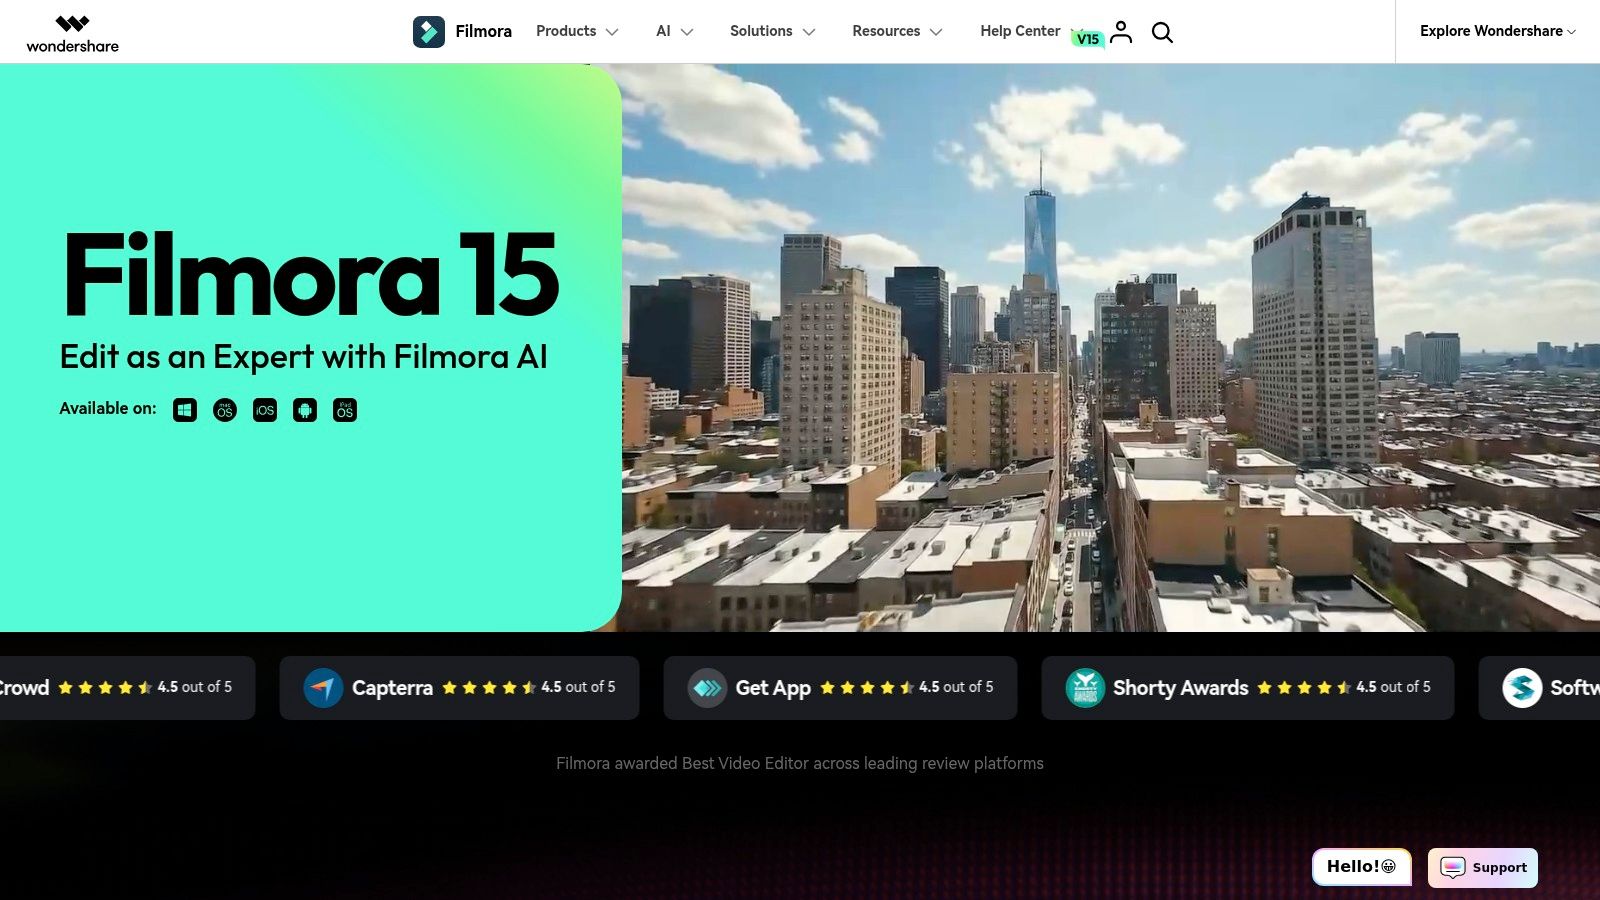The height and width of the screenshot is (900, 1600).
Task: Expand Explore Wondershare dropdown
Action: click(x=1498, y=31)
